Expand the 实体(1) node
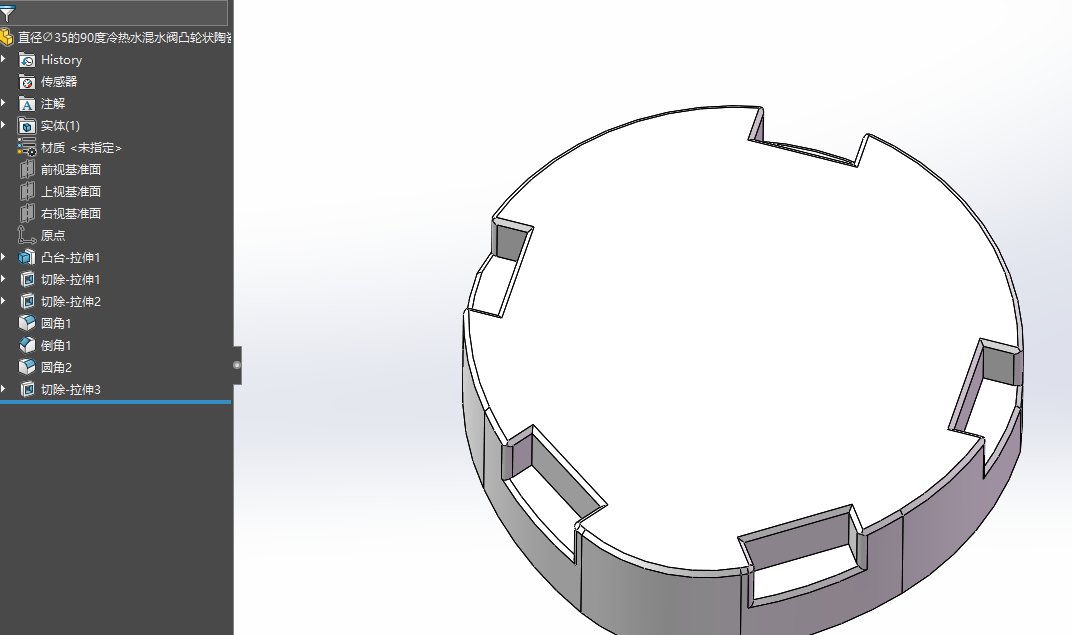This screenshot has width=1072, height=635. point(3,125)
